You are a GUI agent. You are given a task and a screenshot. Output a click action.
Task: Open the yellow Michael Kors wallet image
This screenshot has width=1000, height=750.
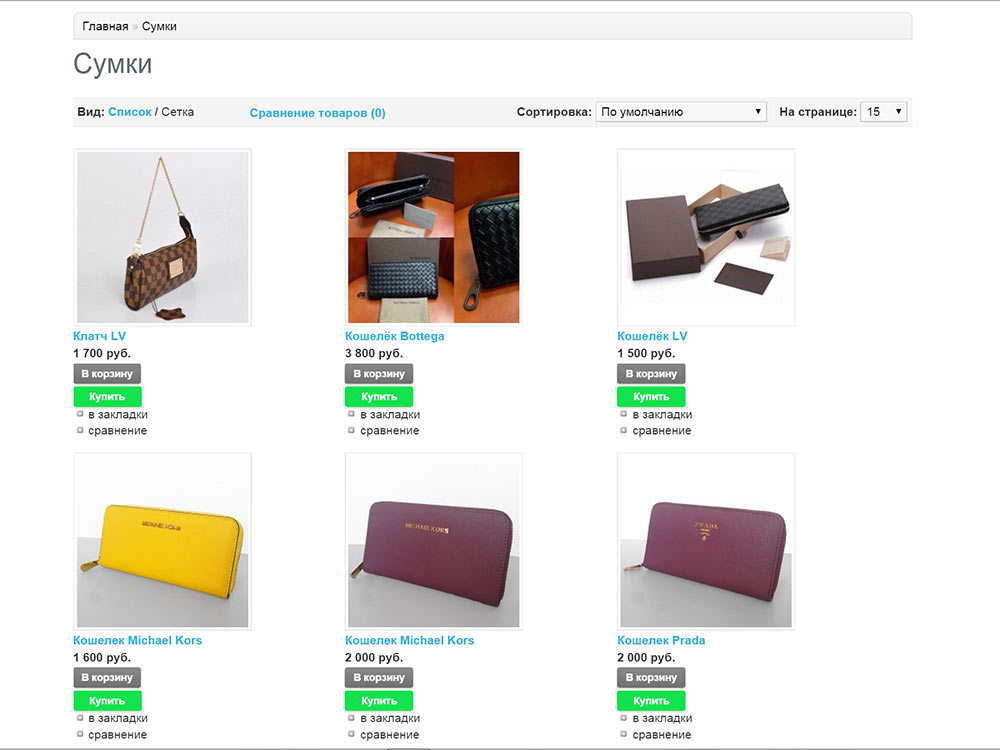[163, 541]
